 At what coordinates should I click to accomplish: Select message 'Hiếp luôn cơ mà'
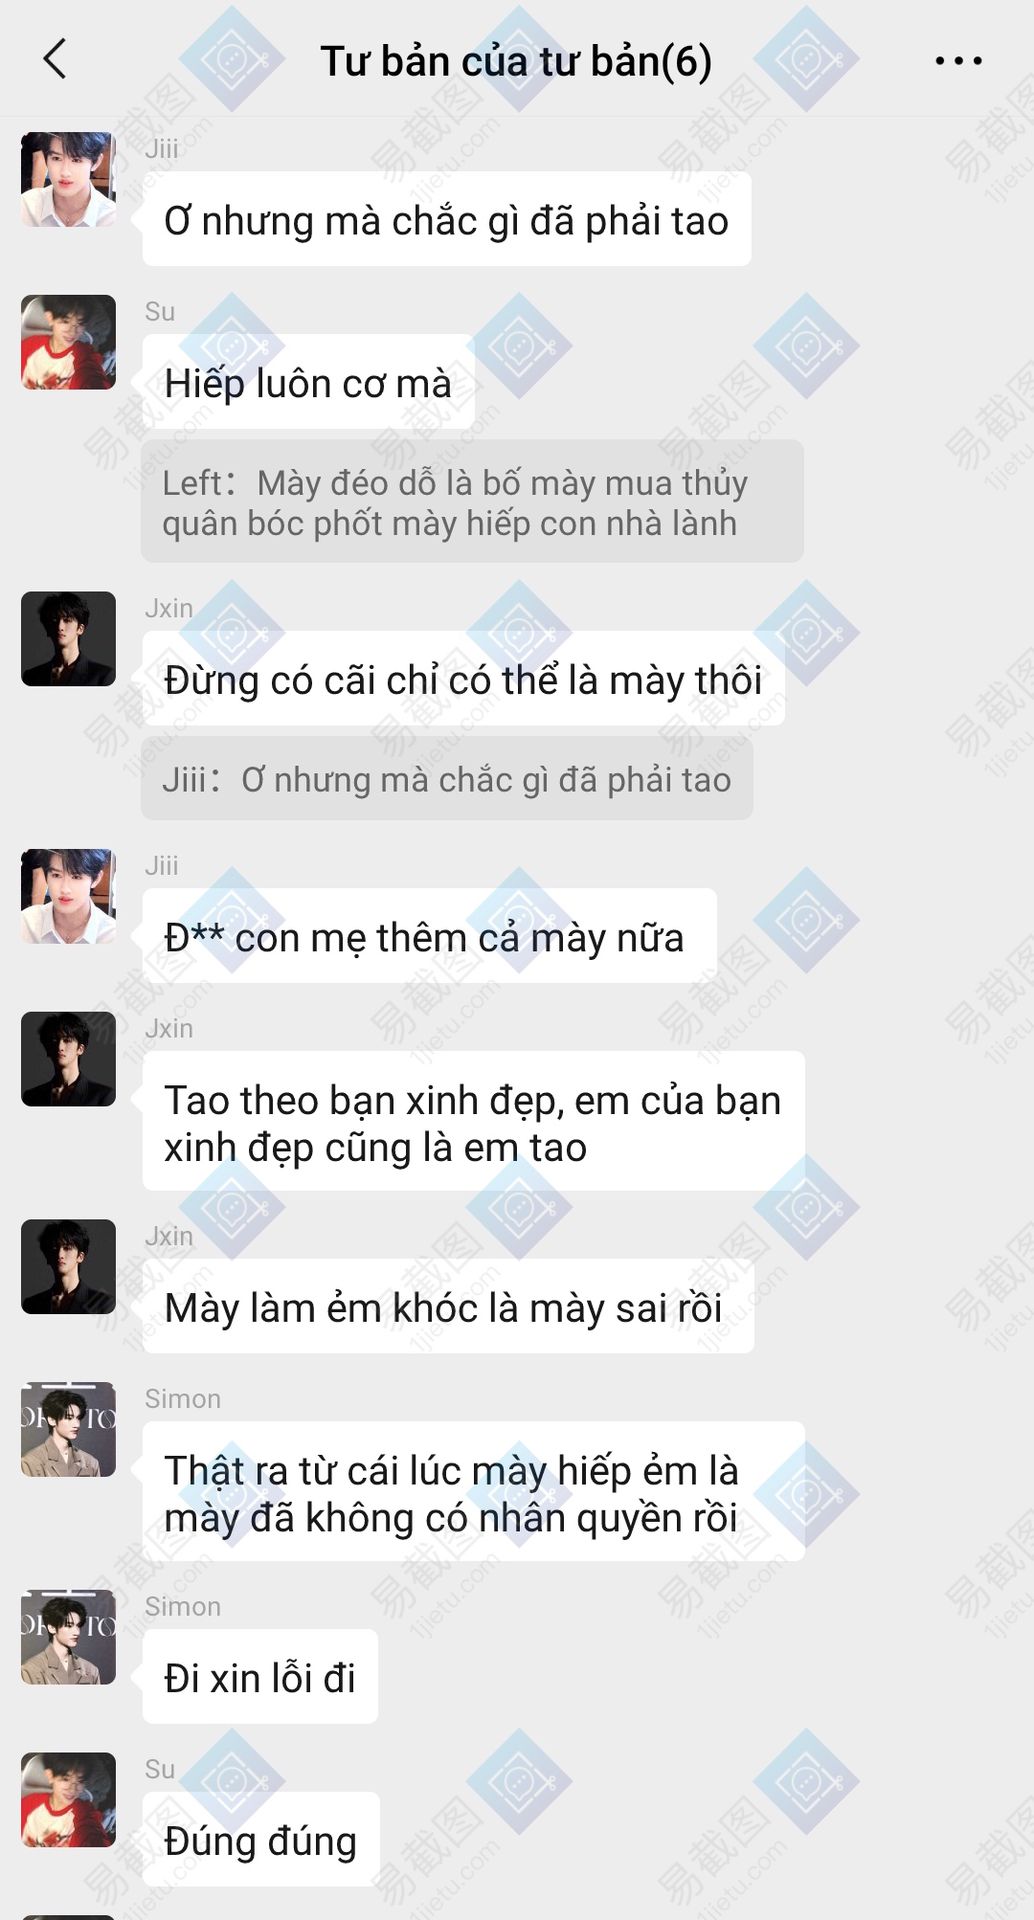tap(308, 382)
